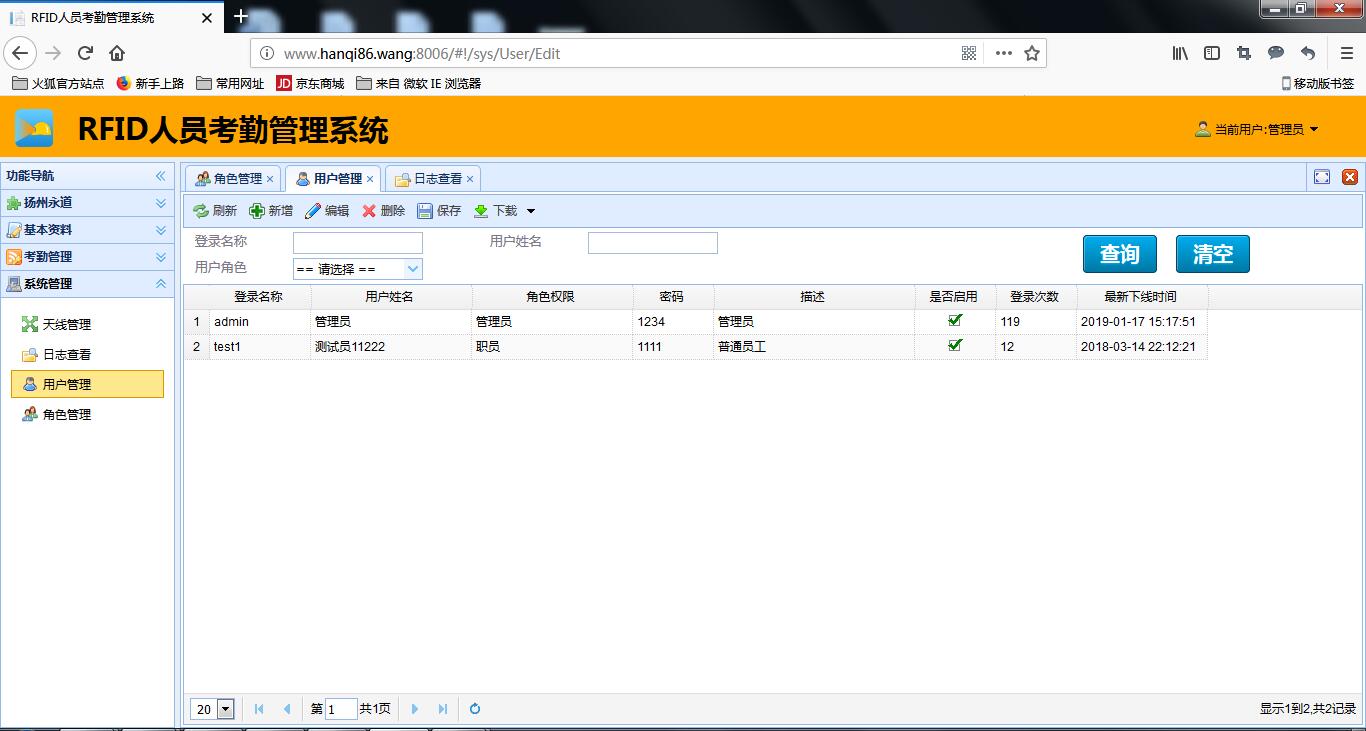Click the pagination reload icon
Image resolution: width=1366 pixels, height=731 pixels.
click(x=475, y=709)
